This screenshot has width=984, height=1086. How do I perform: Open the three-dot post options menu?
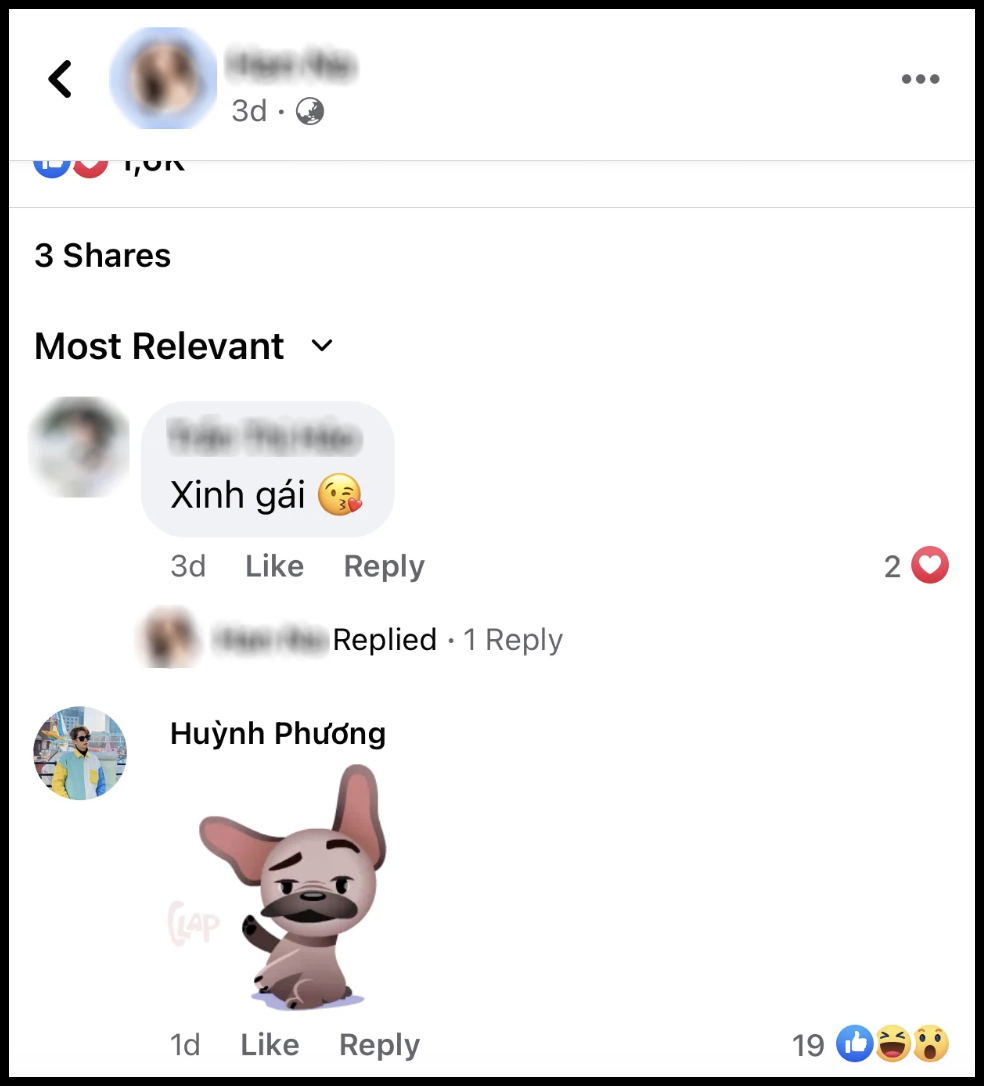[920, 79]
